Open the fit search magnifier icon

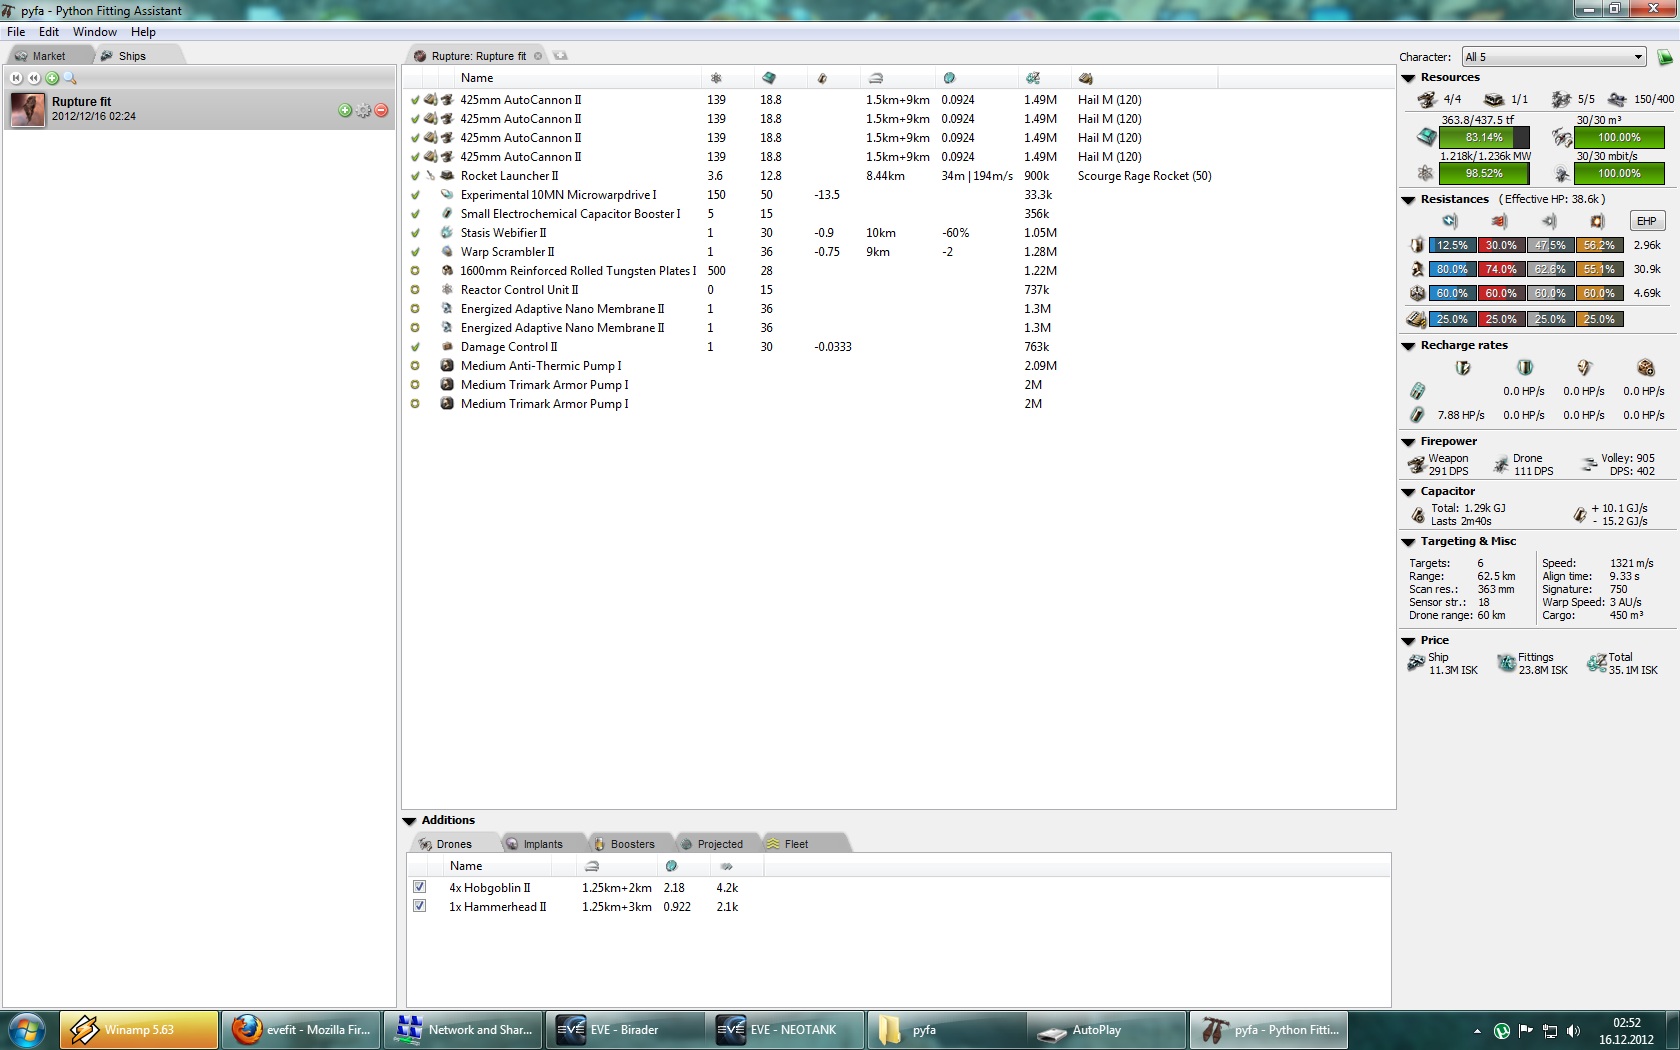click(x=70, y=78)
